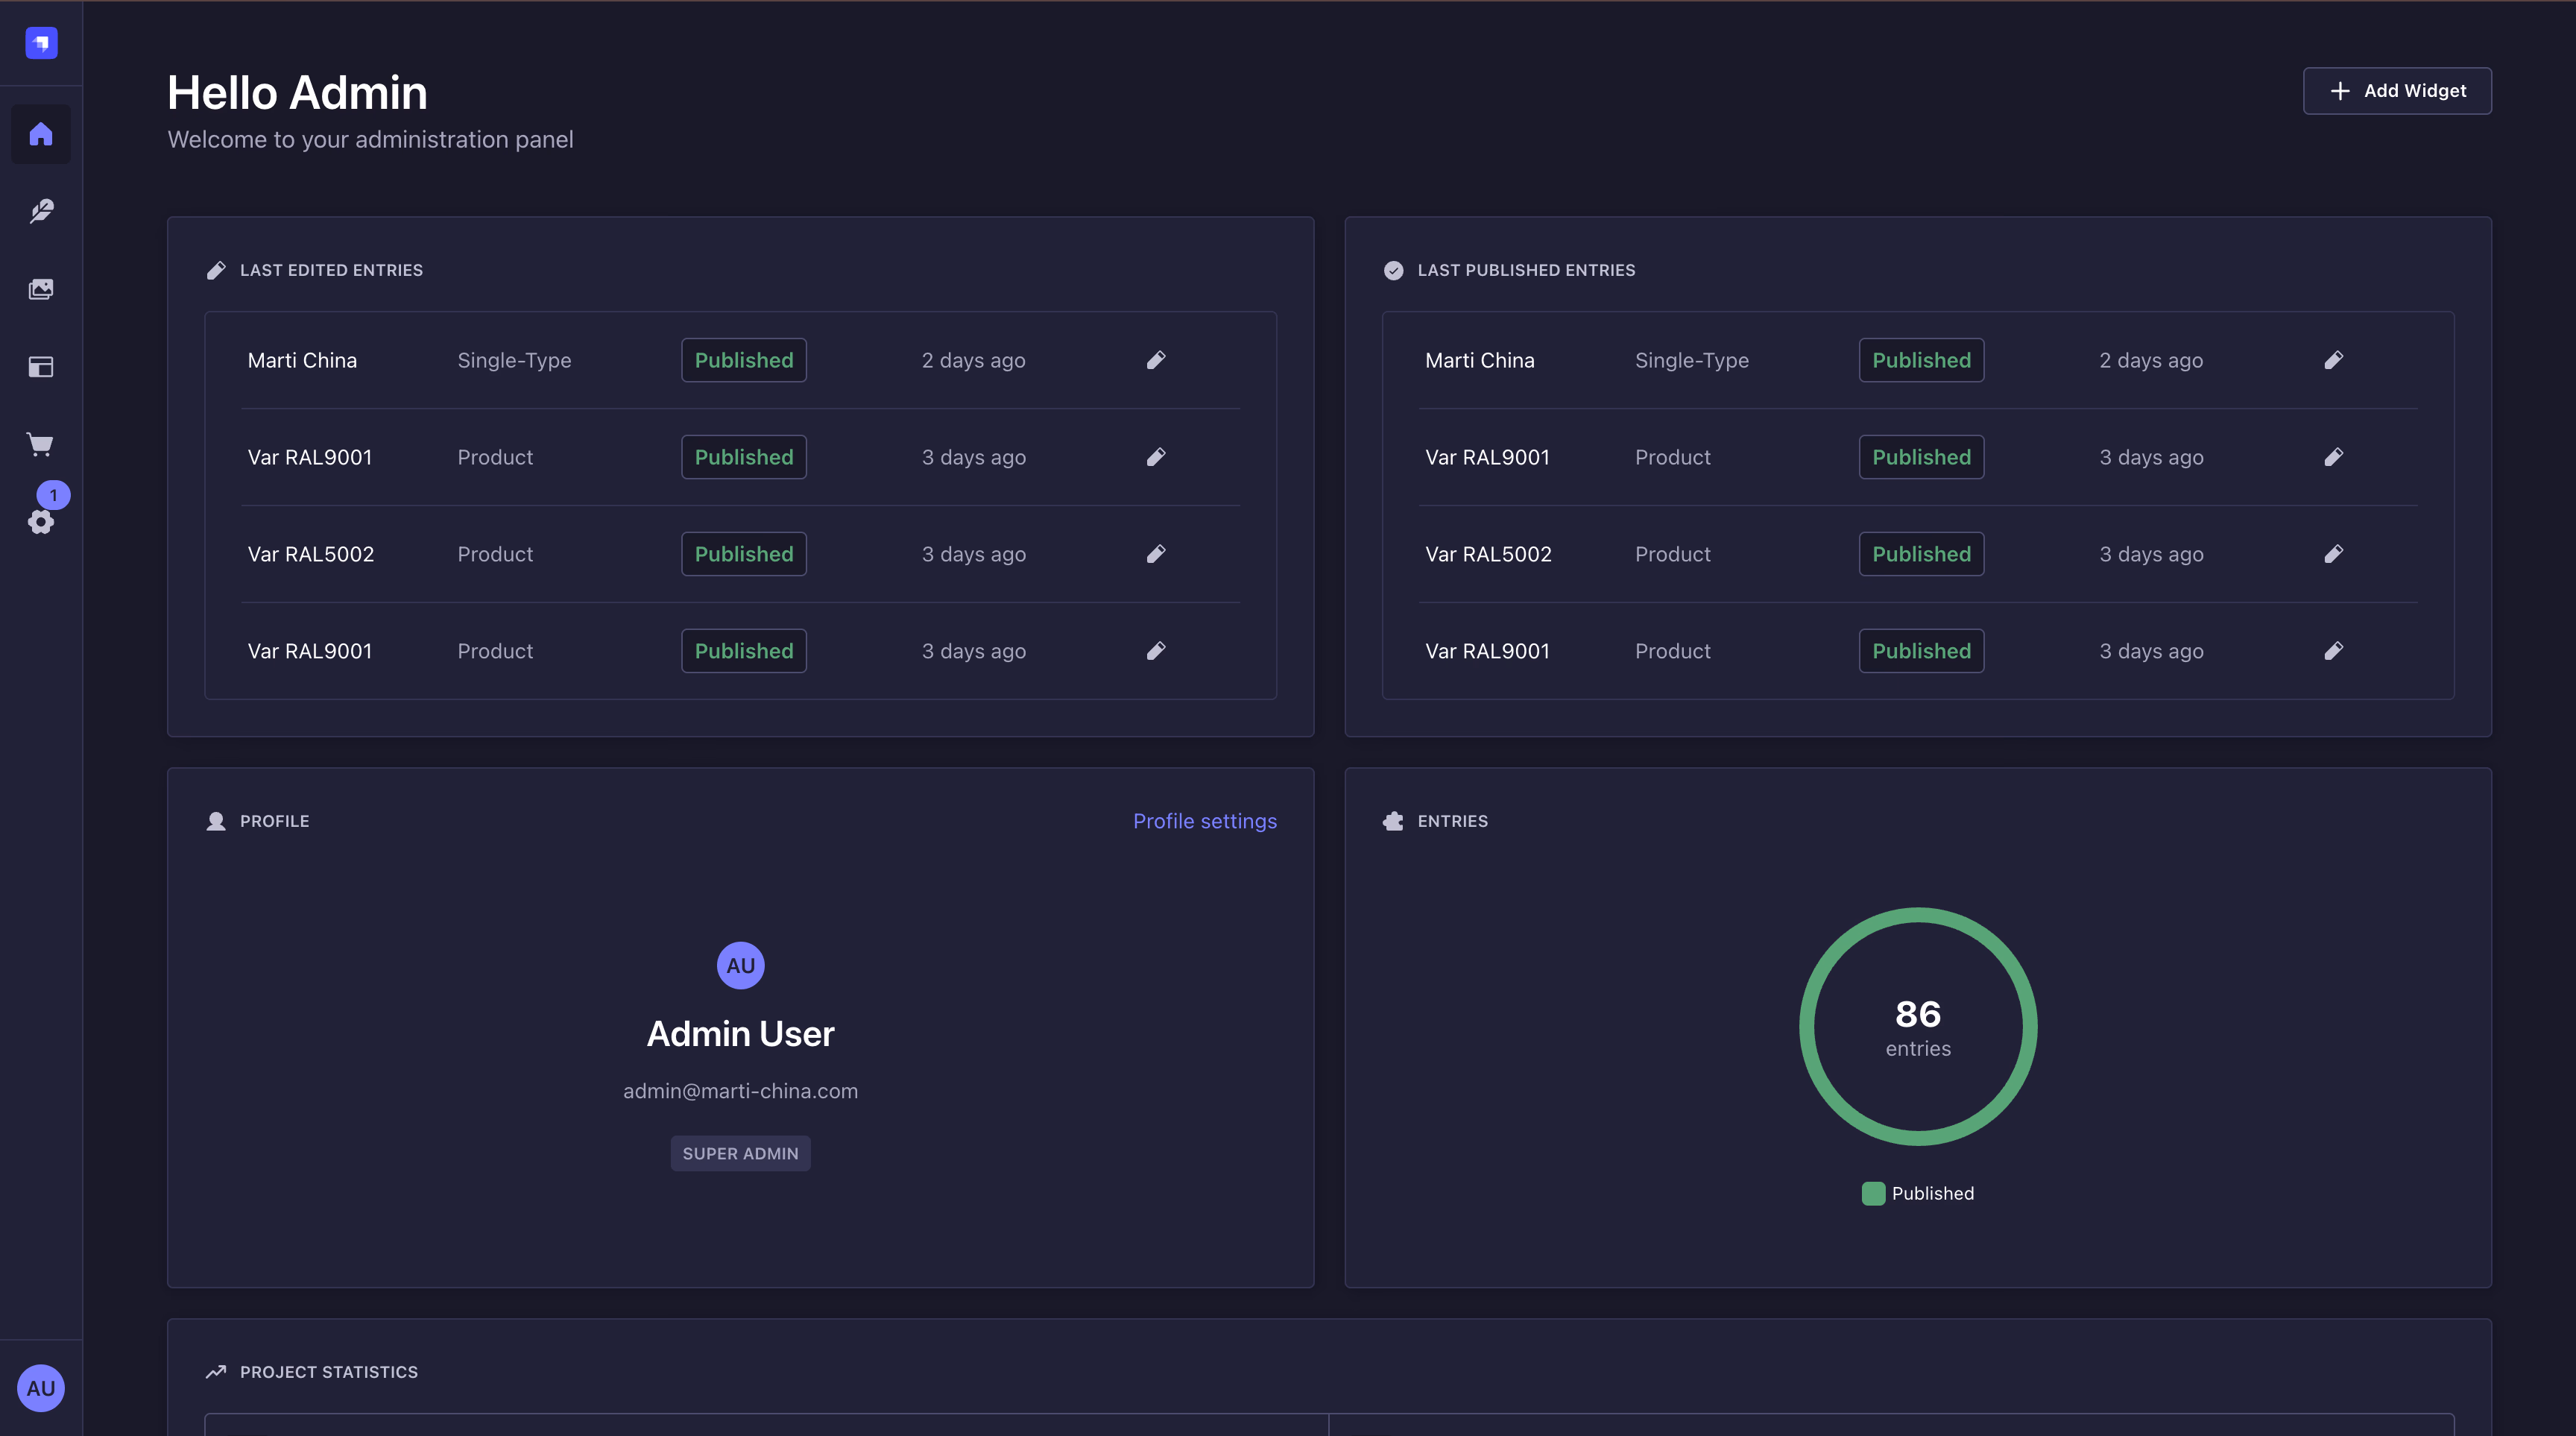Open Content-Type Builder layout icon

pyautogui.click(x=41, y=367)
